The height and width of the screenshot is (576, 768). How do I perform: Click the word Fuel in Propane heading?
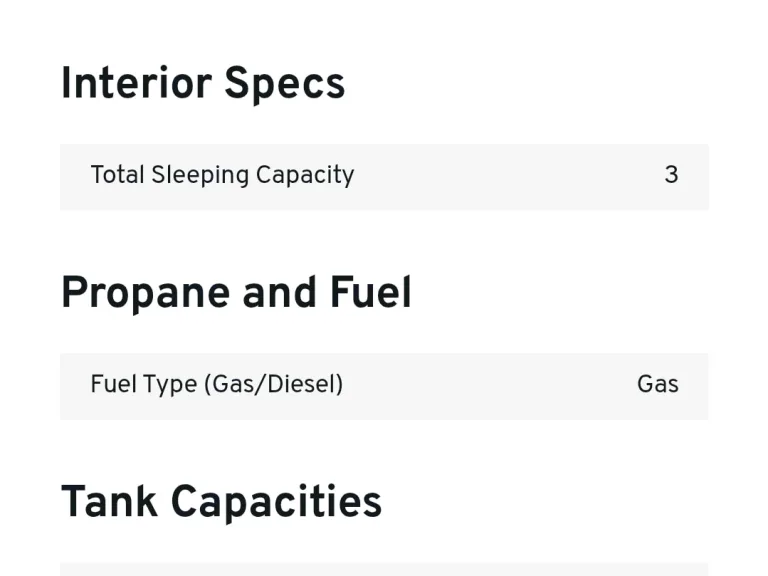coord(371,292)
